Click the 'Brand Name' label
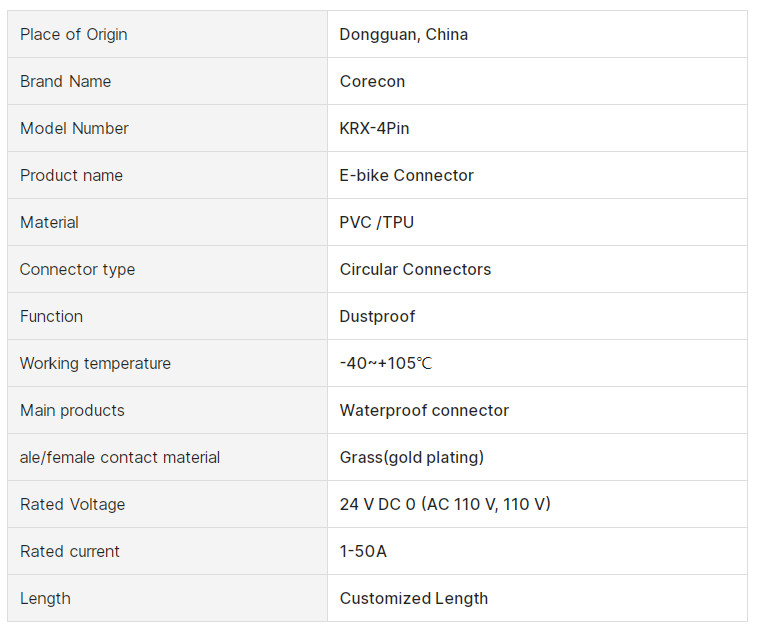 pos(65,81)
